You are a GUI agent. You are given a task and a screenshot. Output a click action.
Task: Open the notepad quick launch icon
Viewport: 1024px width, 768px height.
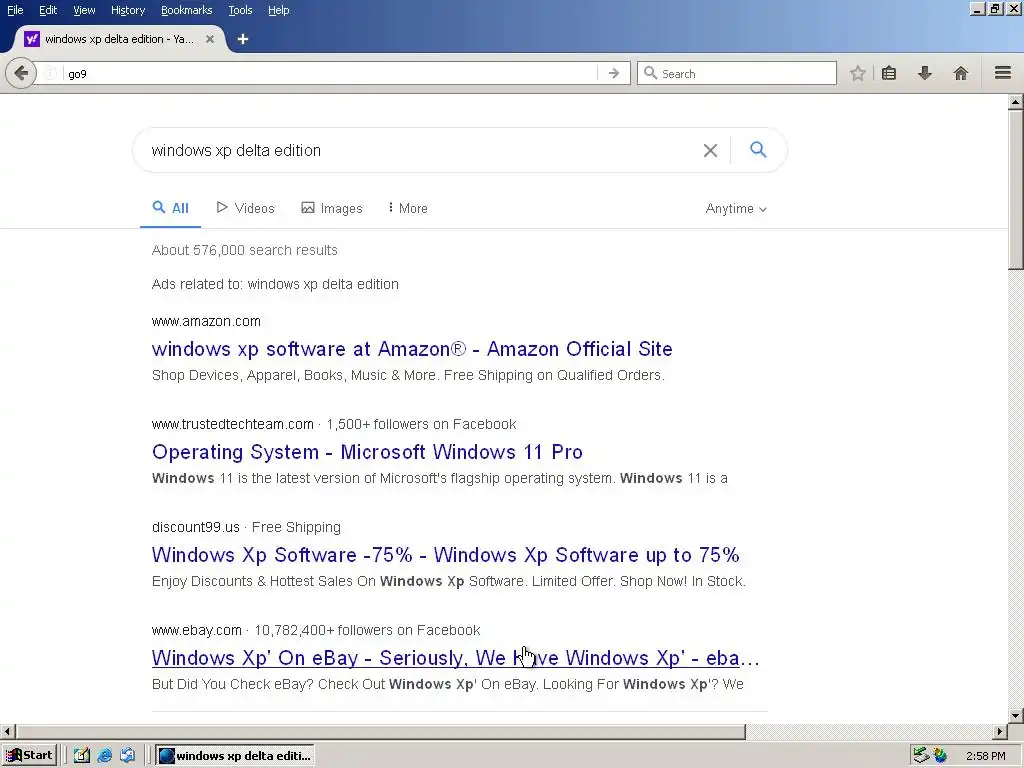pos(81,756)
